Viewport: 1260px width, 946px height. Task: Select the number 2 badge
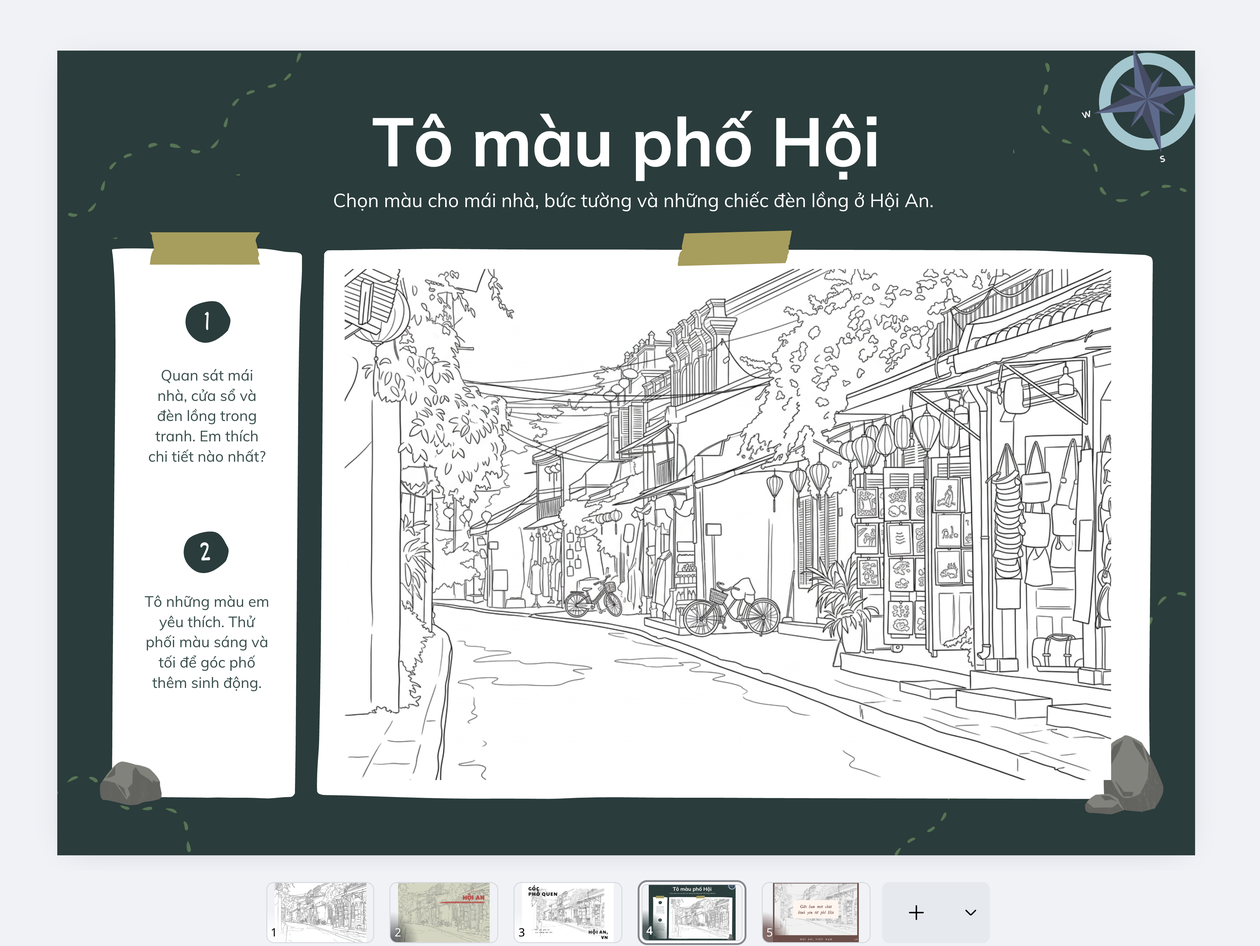[x=206, y=552]
